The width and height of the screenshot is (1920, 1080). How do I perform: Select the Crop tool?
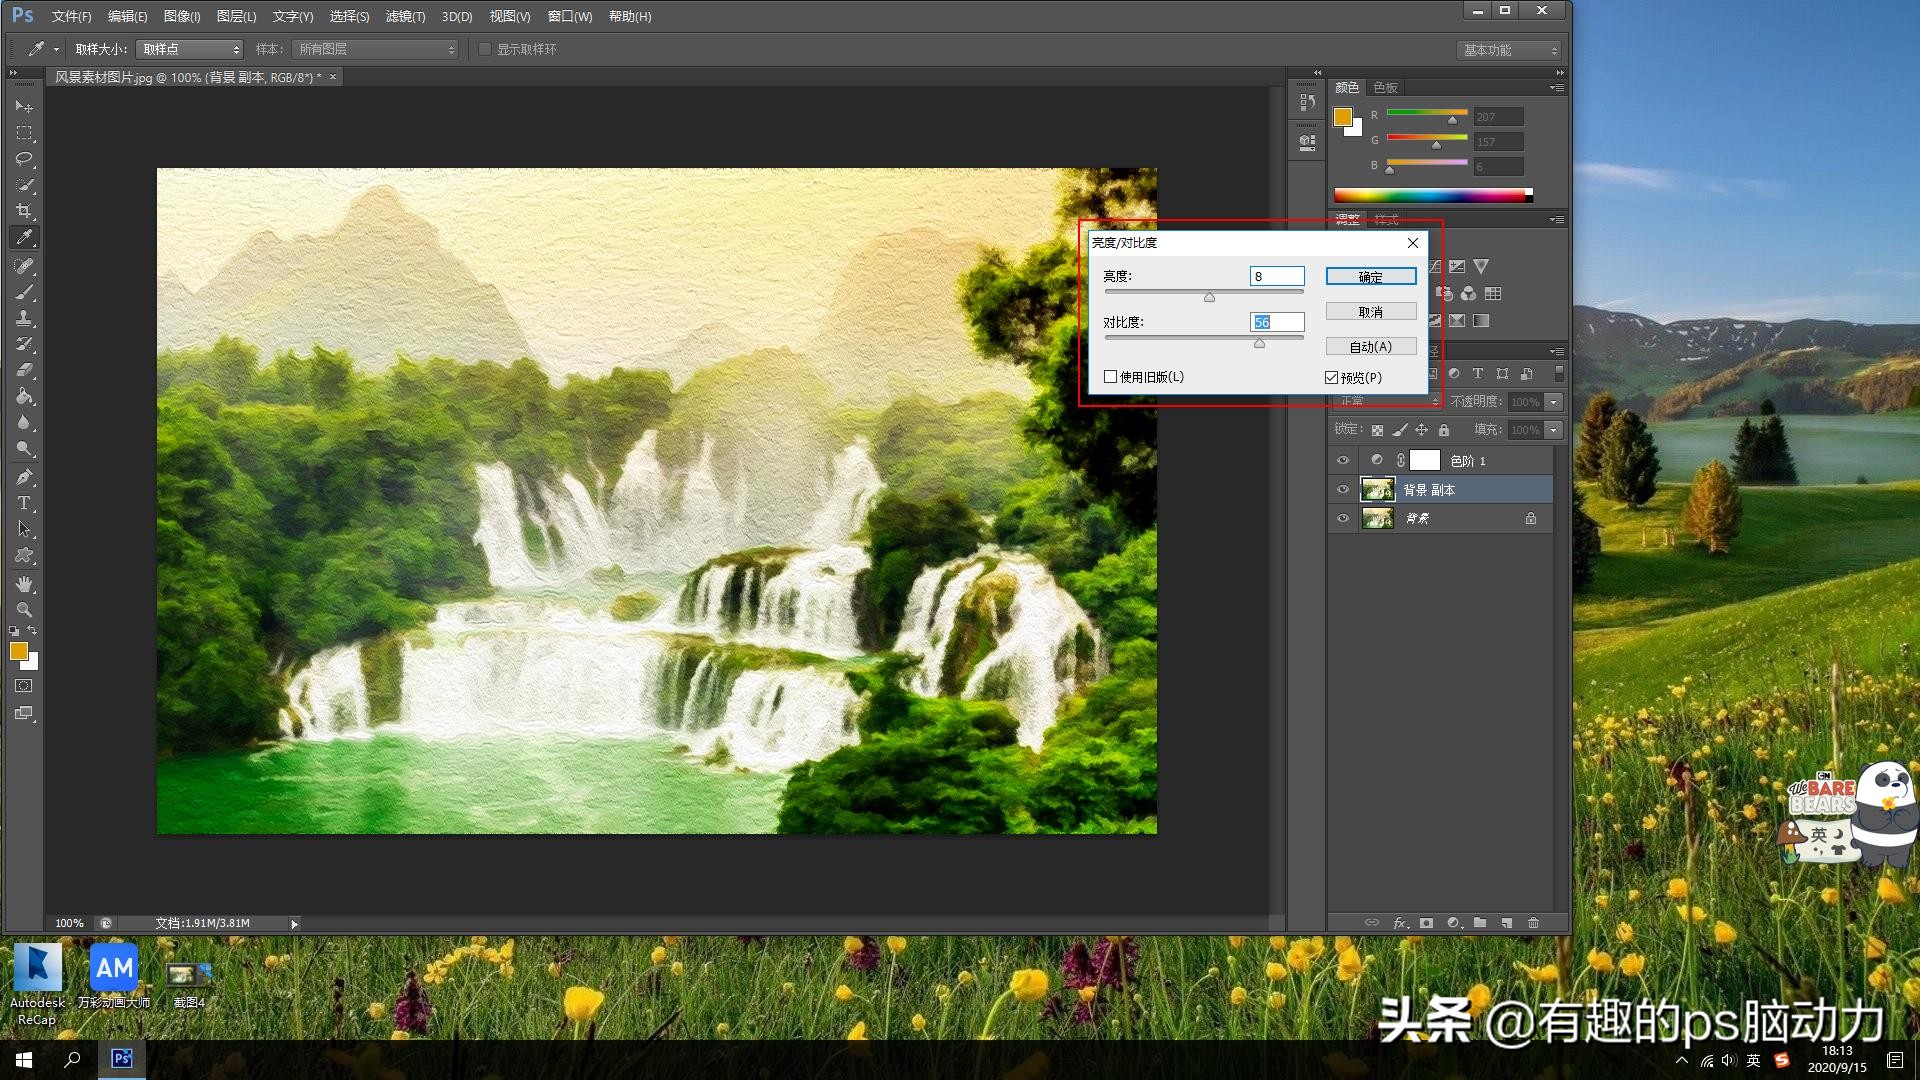(24, 211)
